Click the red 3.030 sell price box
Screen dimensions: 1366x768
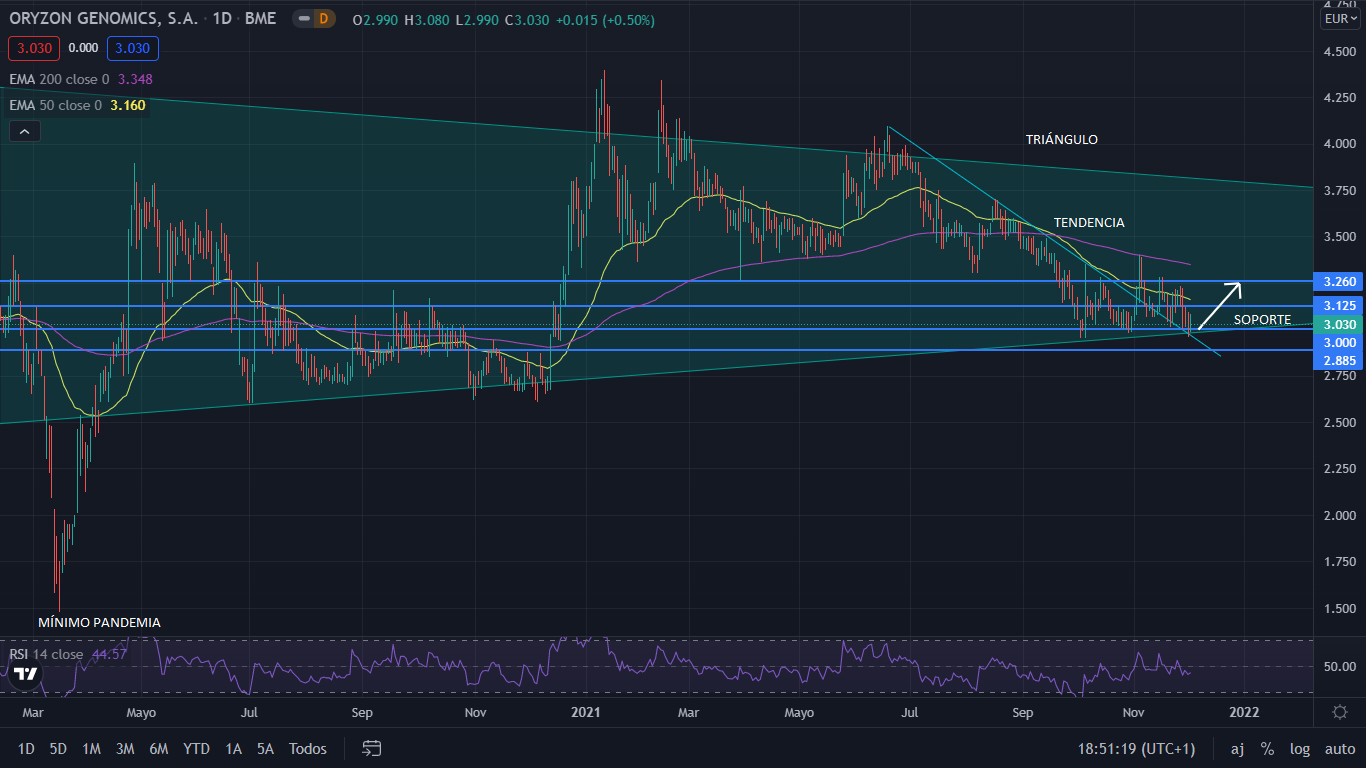pos(34,48)
